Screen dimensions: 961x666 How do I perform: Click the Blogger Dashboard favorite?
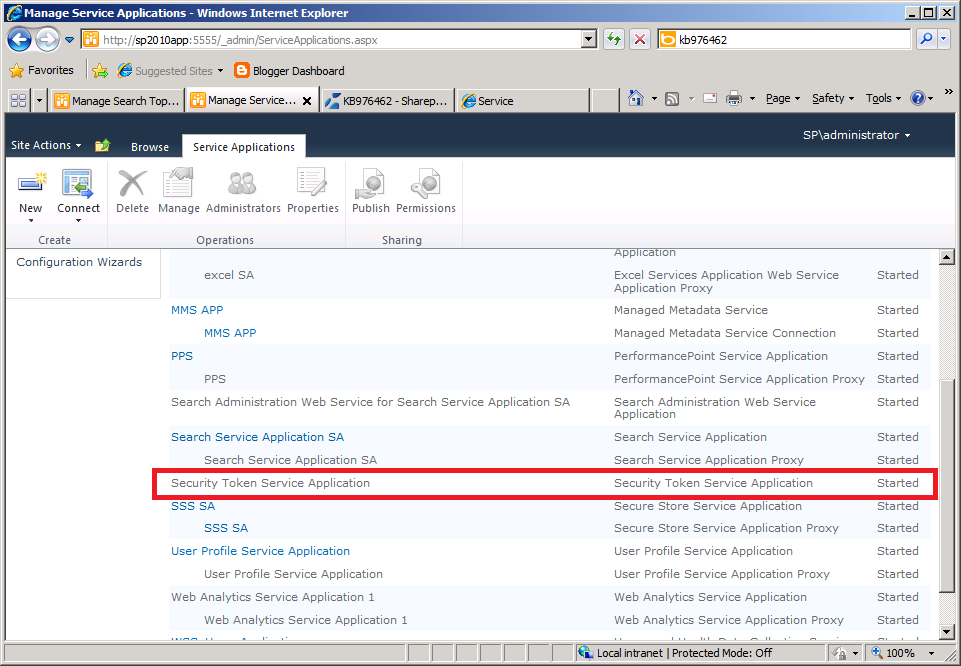[289, 70]
